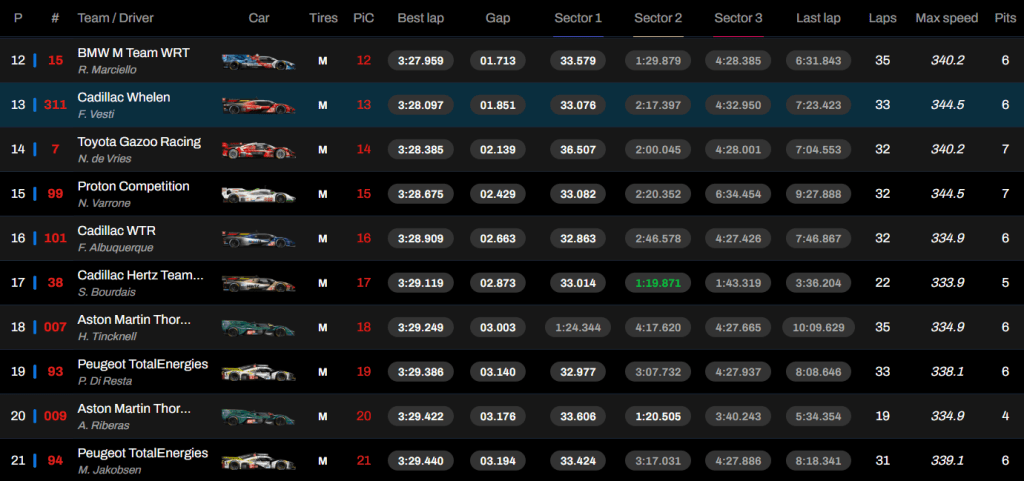Click the Cadillac Hertz Team car image
The image size is (1024, 481).
(x=259, y=284)
